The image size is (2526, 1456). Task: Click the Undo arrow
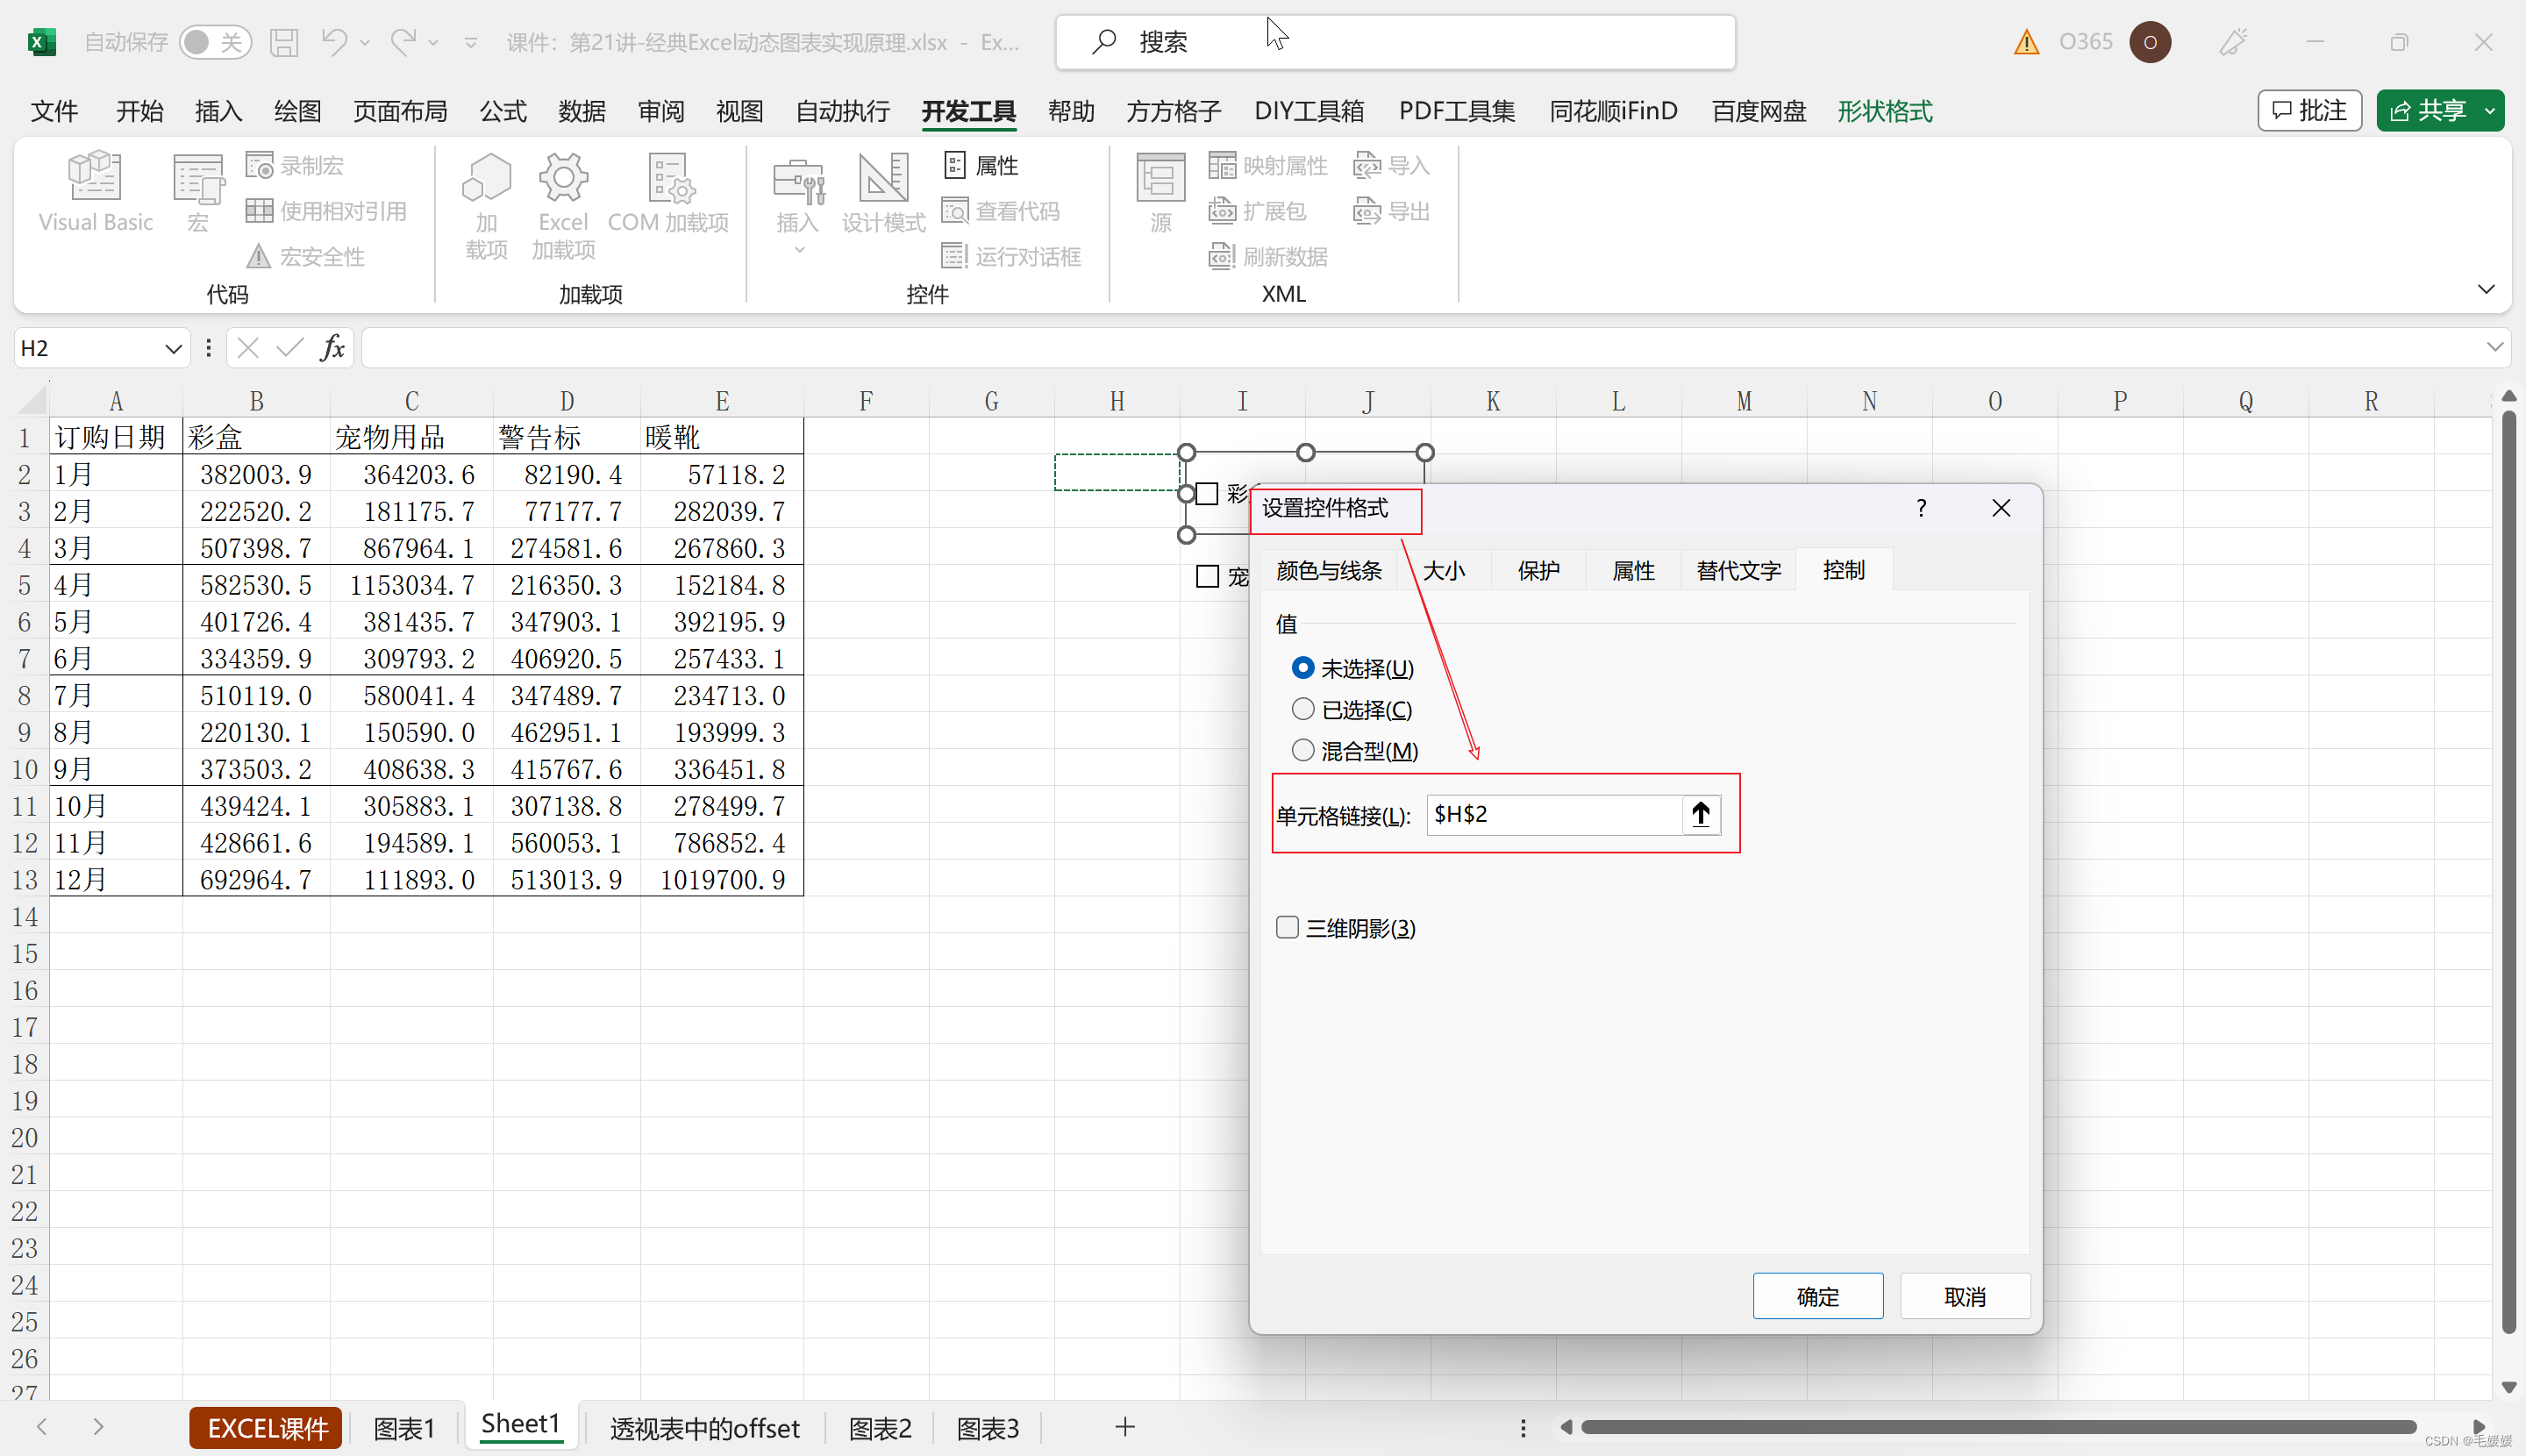(334, 41)
